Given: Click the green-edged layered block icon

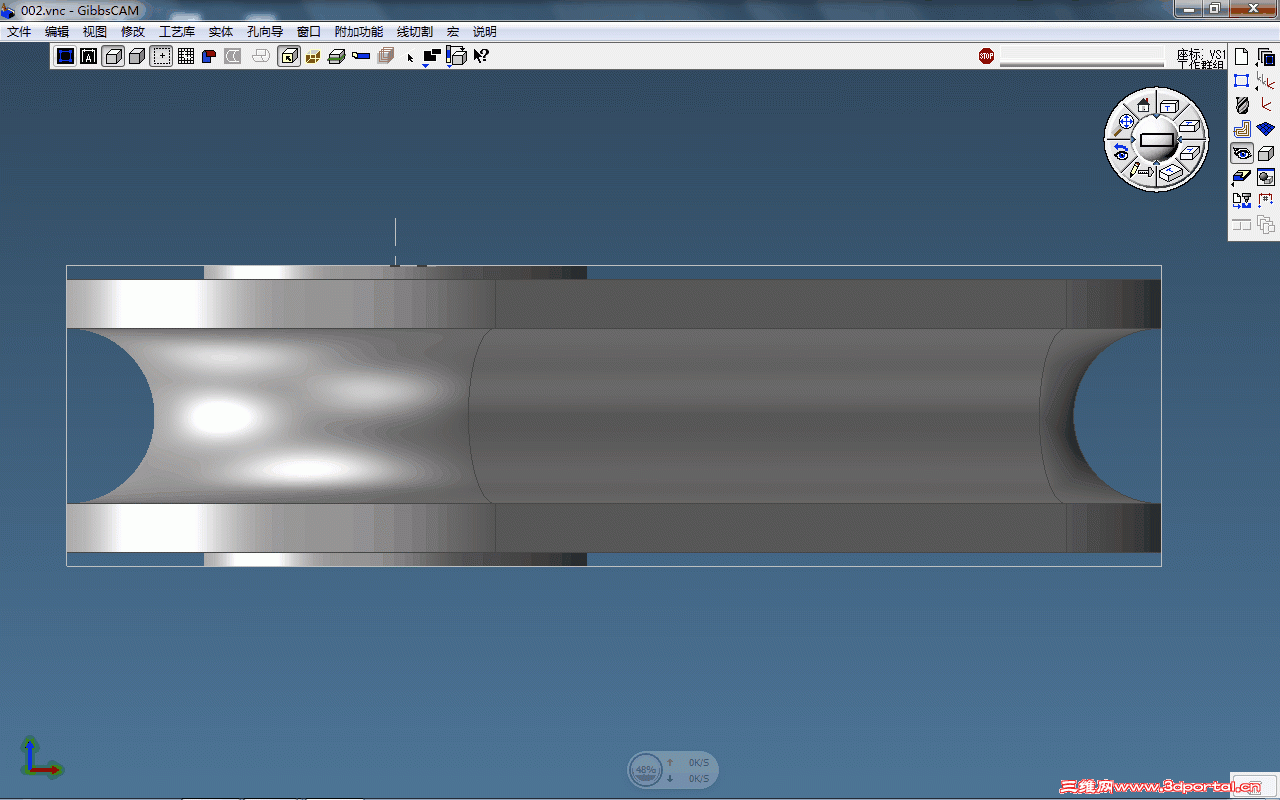Looking at the screenshot, I should coord(337,56).
